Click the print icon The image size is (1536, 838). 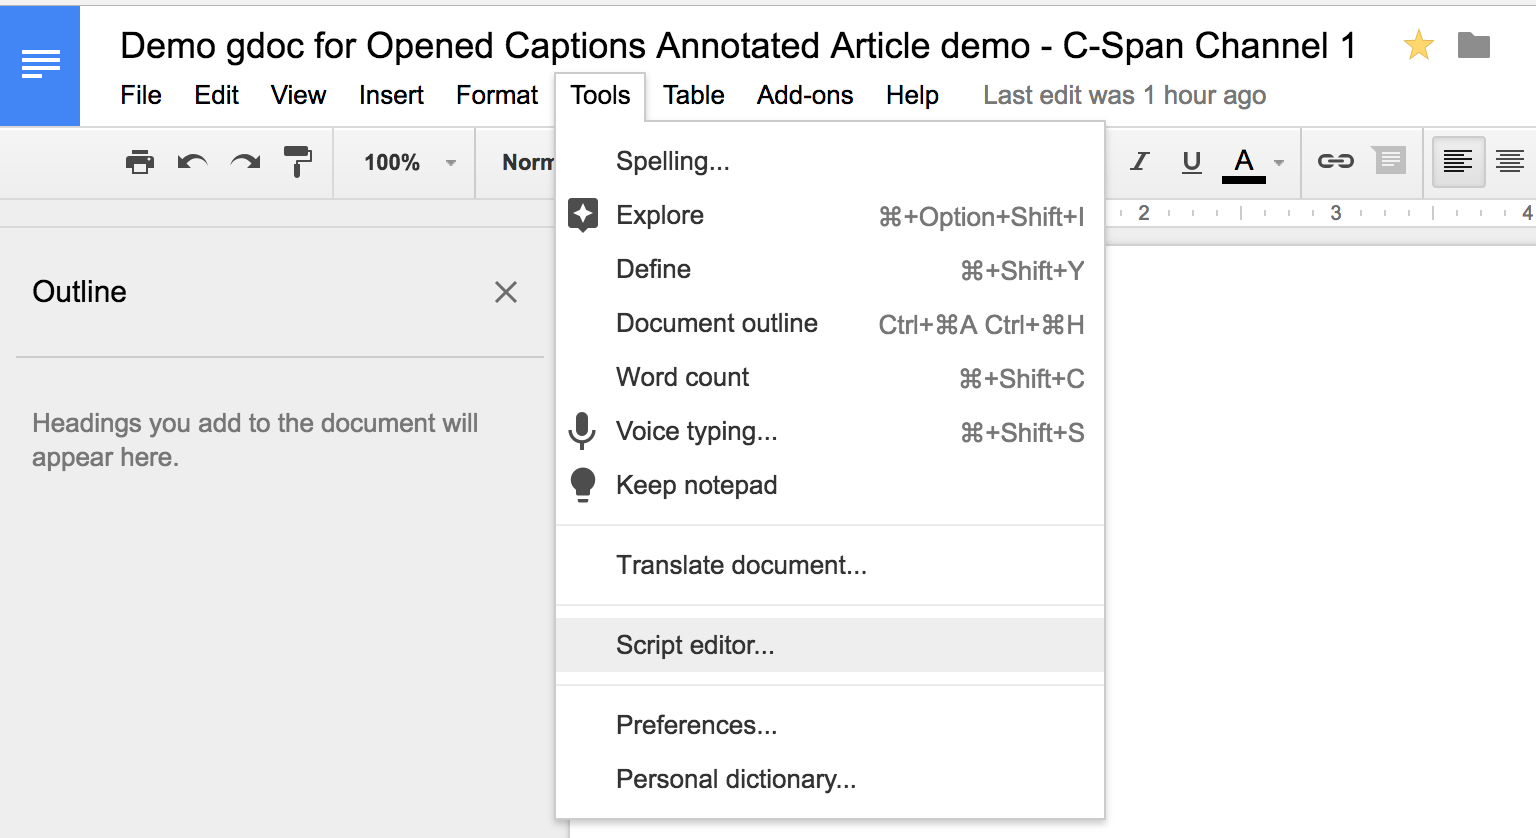pos(140,162)
